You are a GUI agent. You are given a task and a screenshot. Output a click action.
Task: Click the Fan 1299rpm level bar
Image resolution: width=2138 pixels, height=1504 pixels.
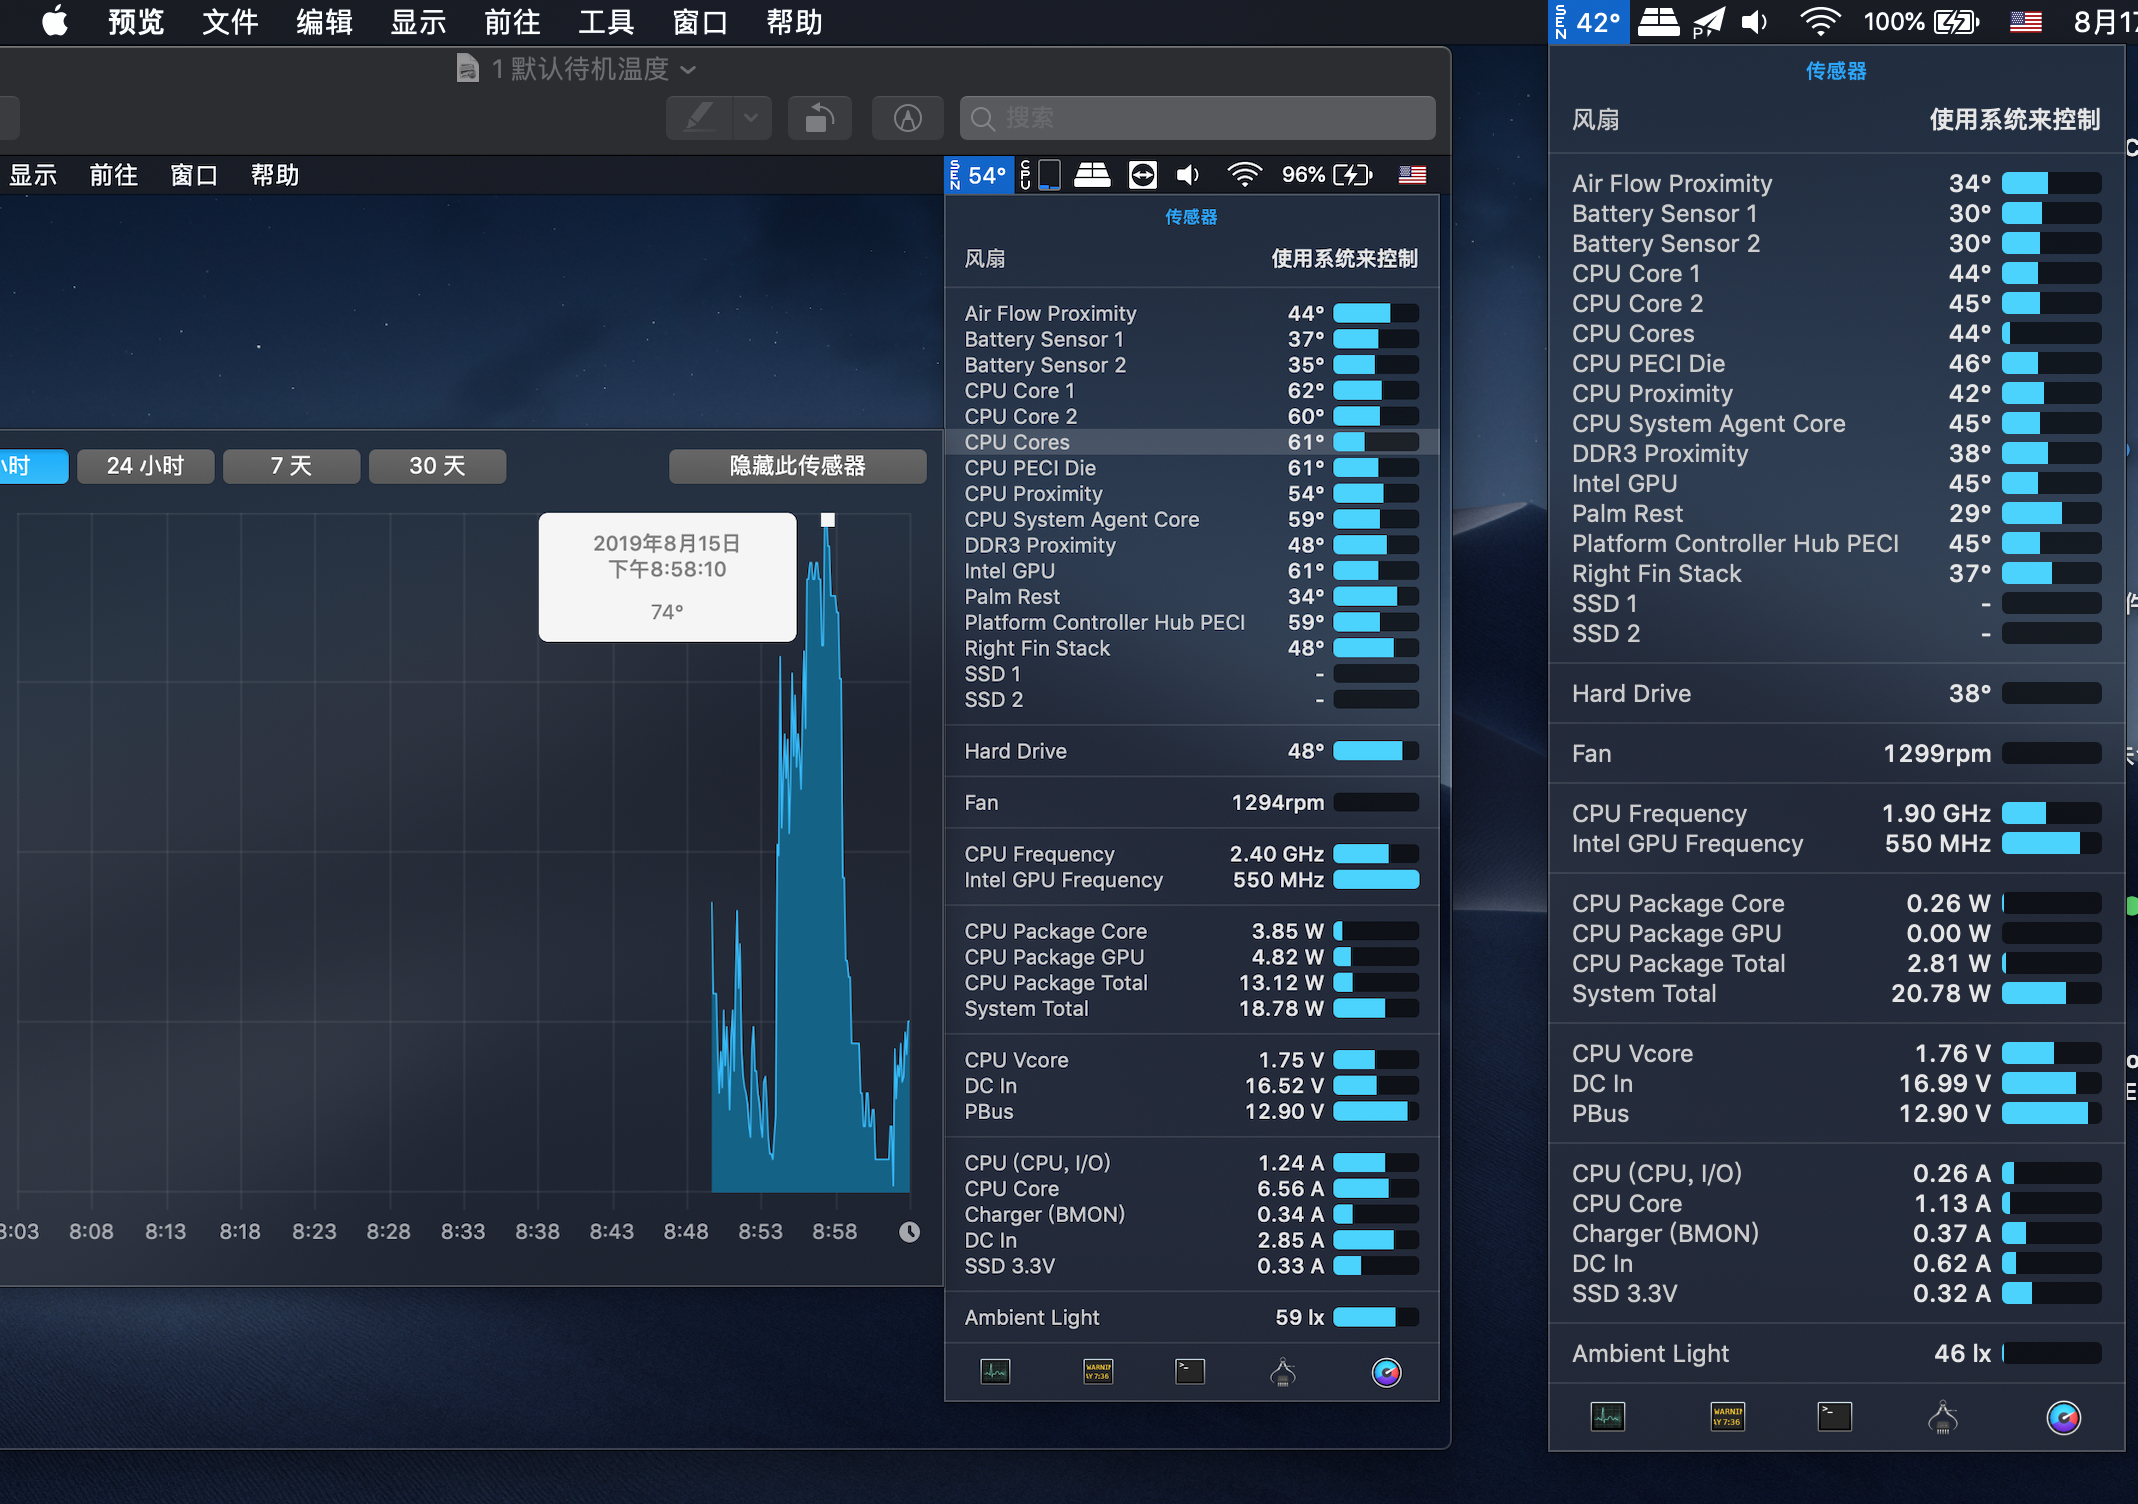[2051, 753]
